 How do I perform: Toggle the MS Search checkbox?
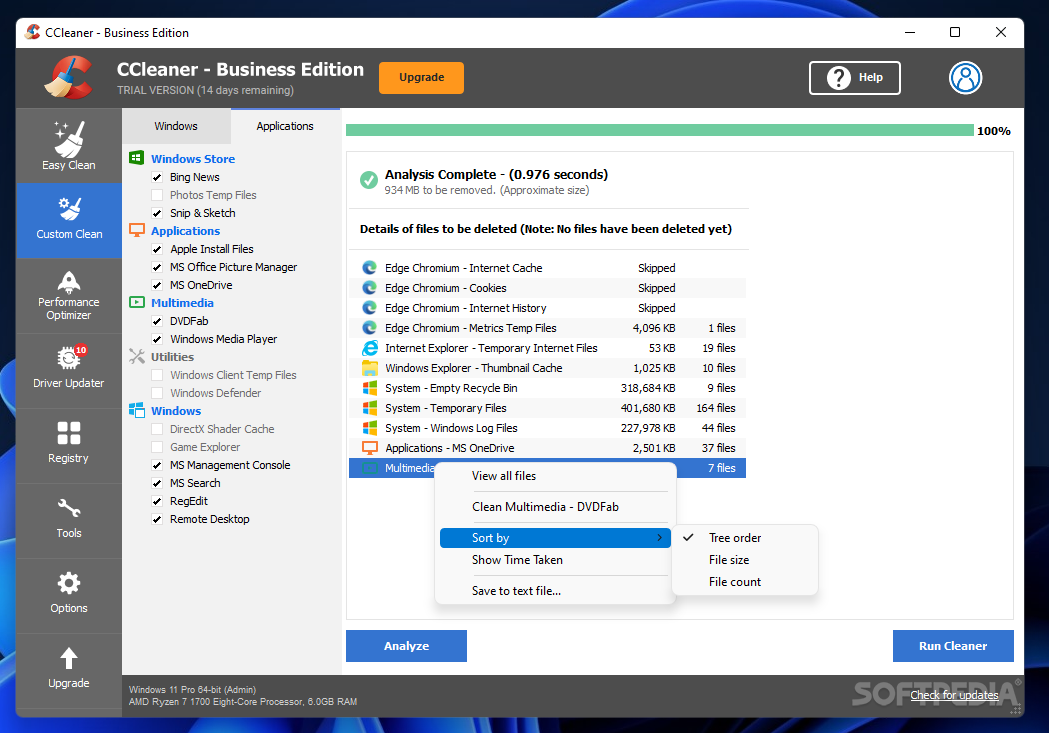point(157,484)
